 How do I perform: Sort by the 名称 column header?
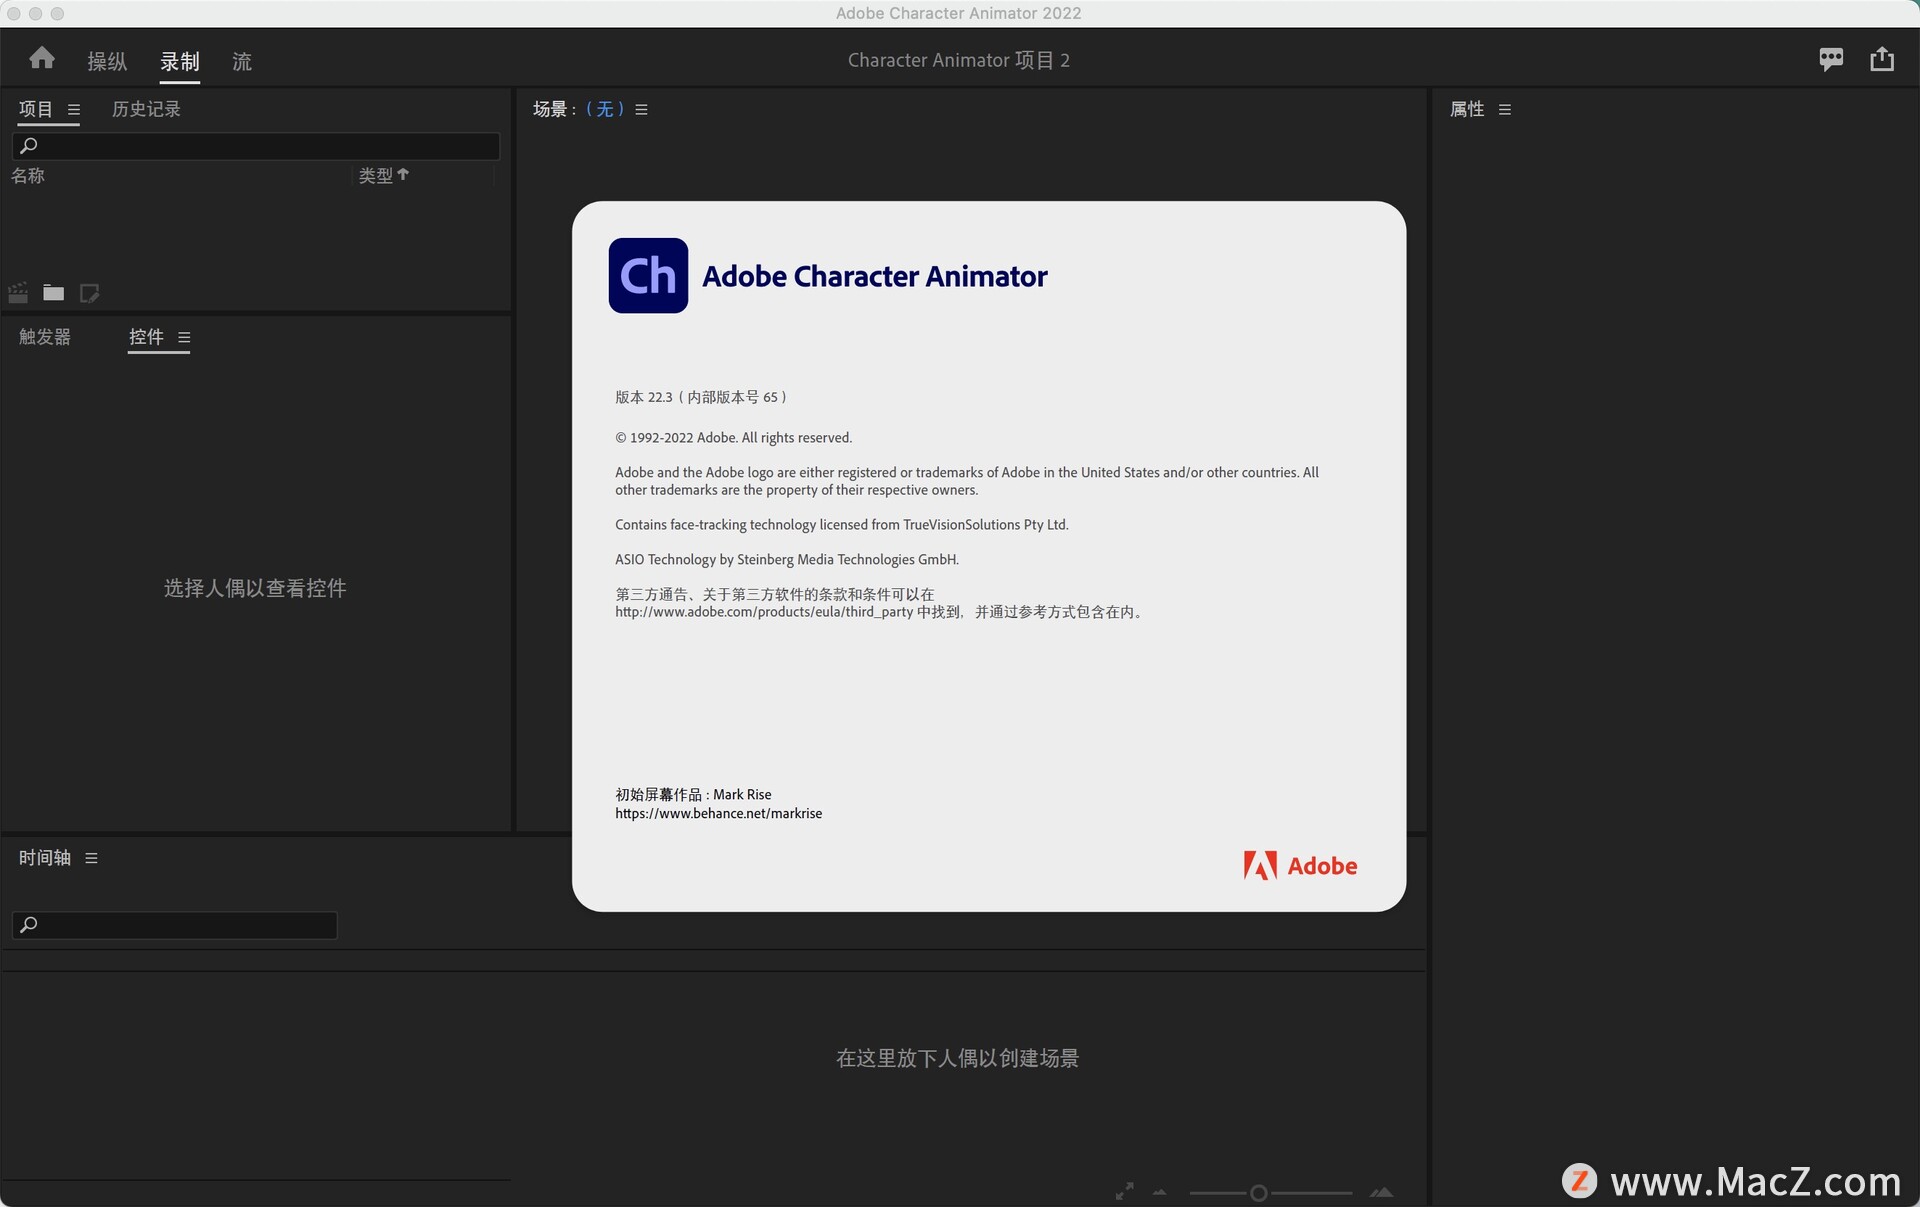28,176
